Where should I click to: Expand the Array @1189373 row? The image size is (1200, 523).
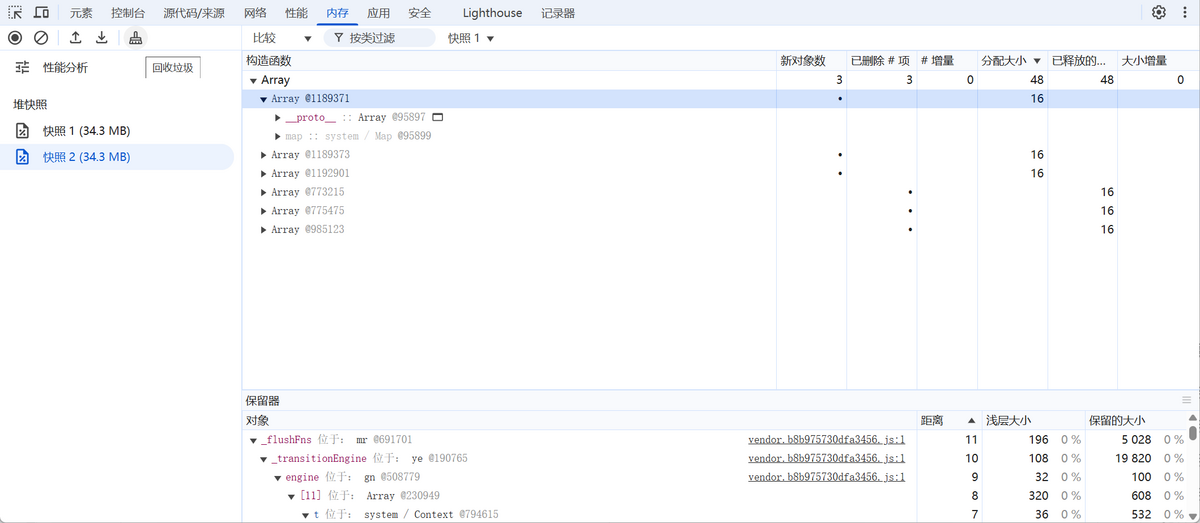[264, 155]
